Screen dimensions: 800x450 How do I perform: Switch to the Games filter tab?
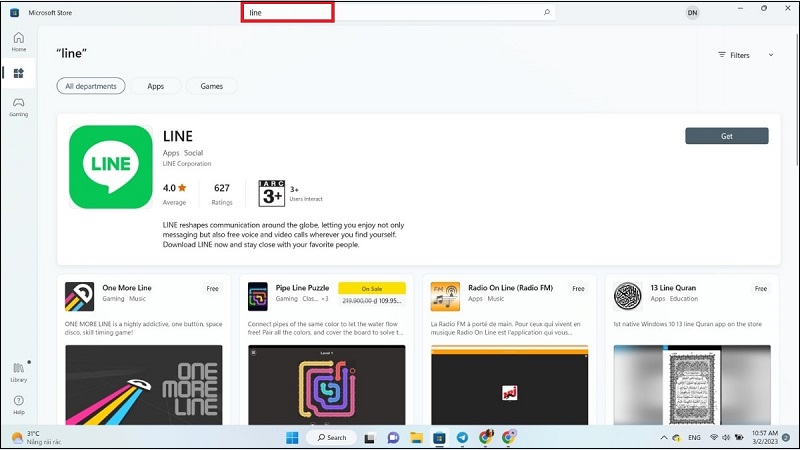211,86
